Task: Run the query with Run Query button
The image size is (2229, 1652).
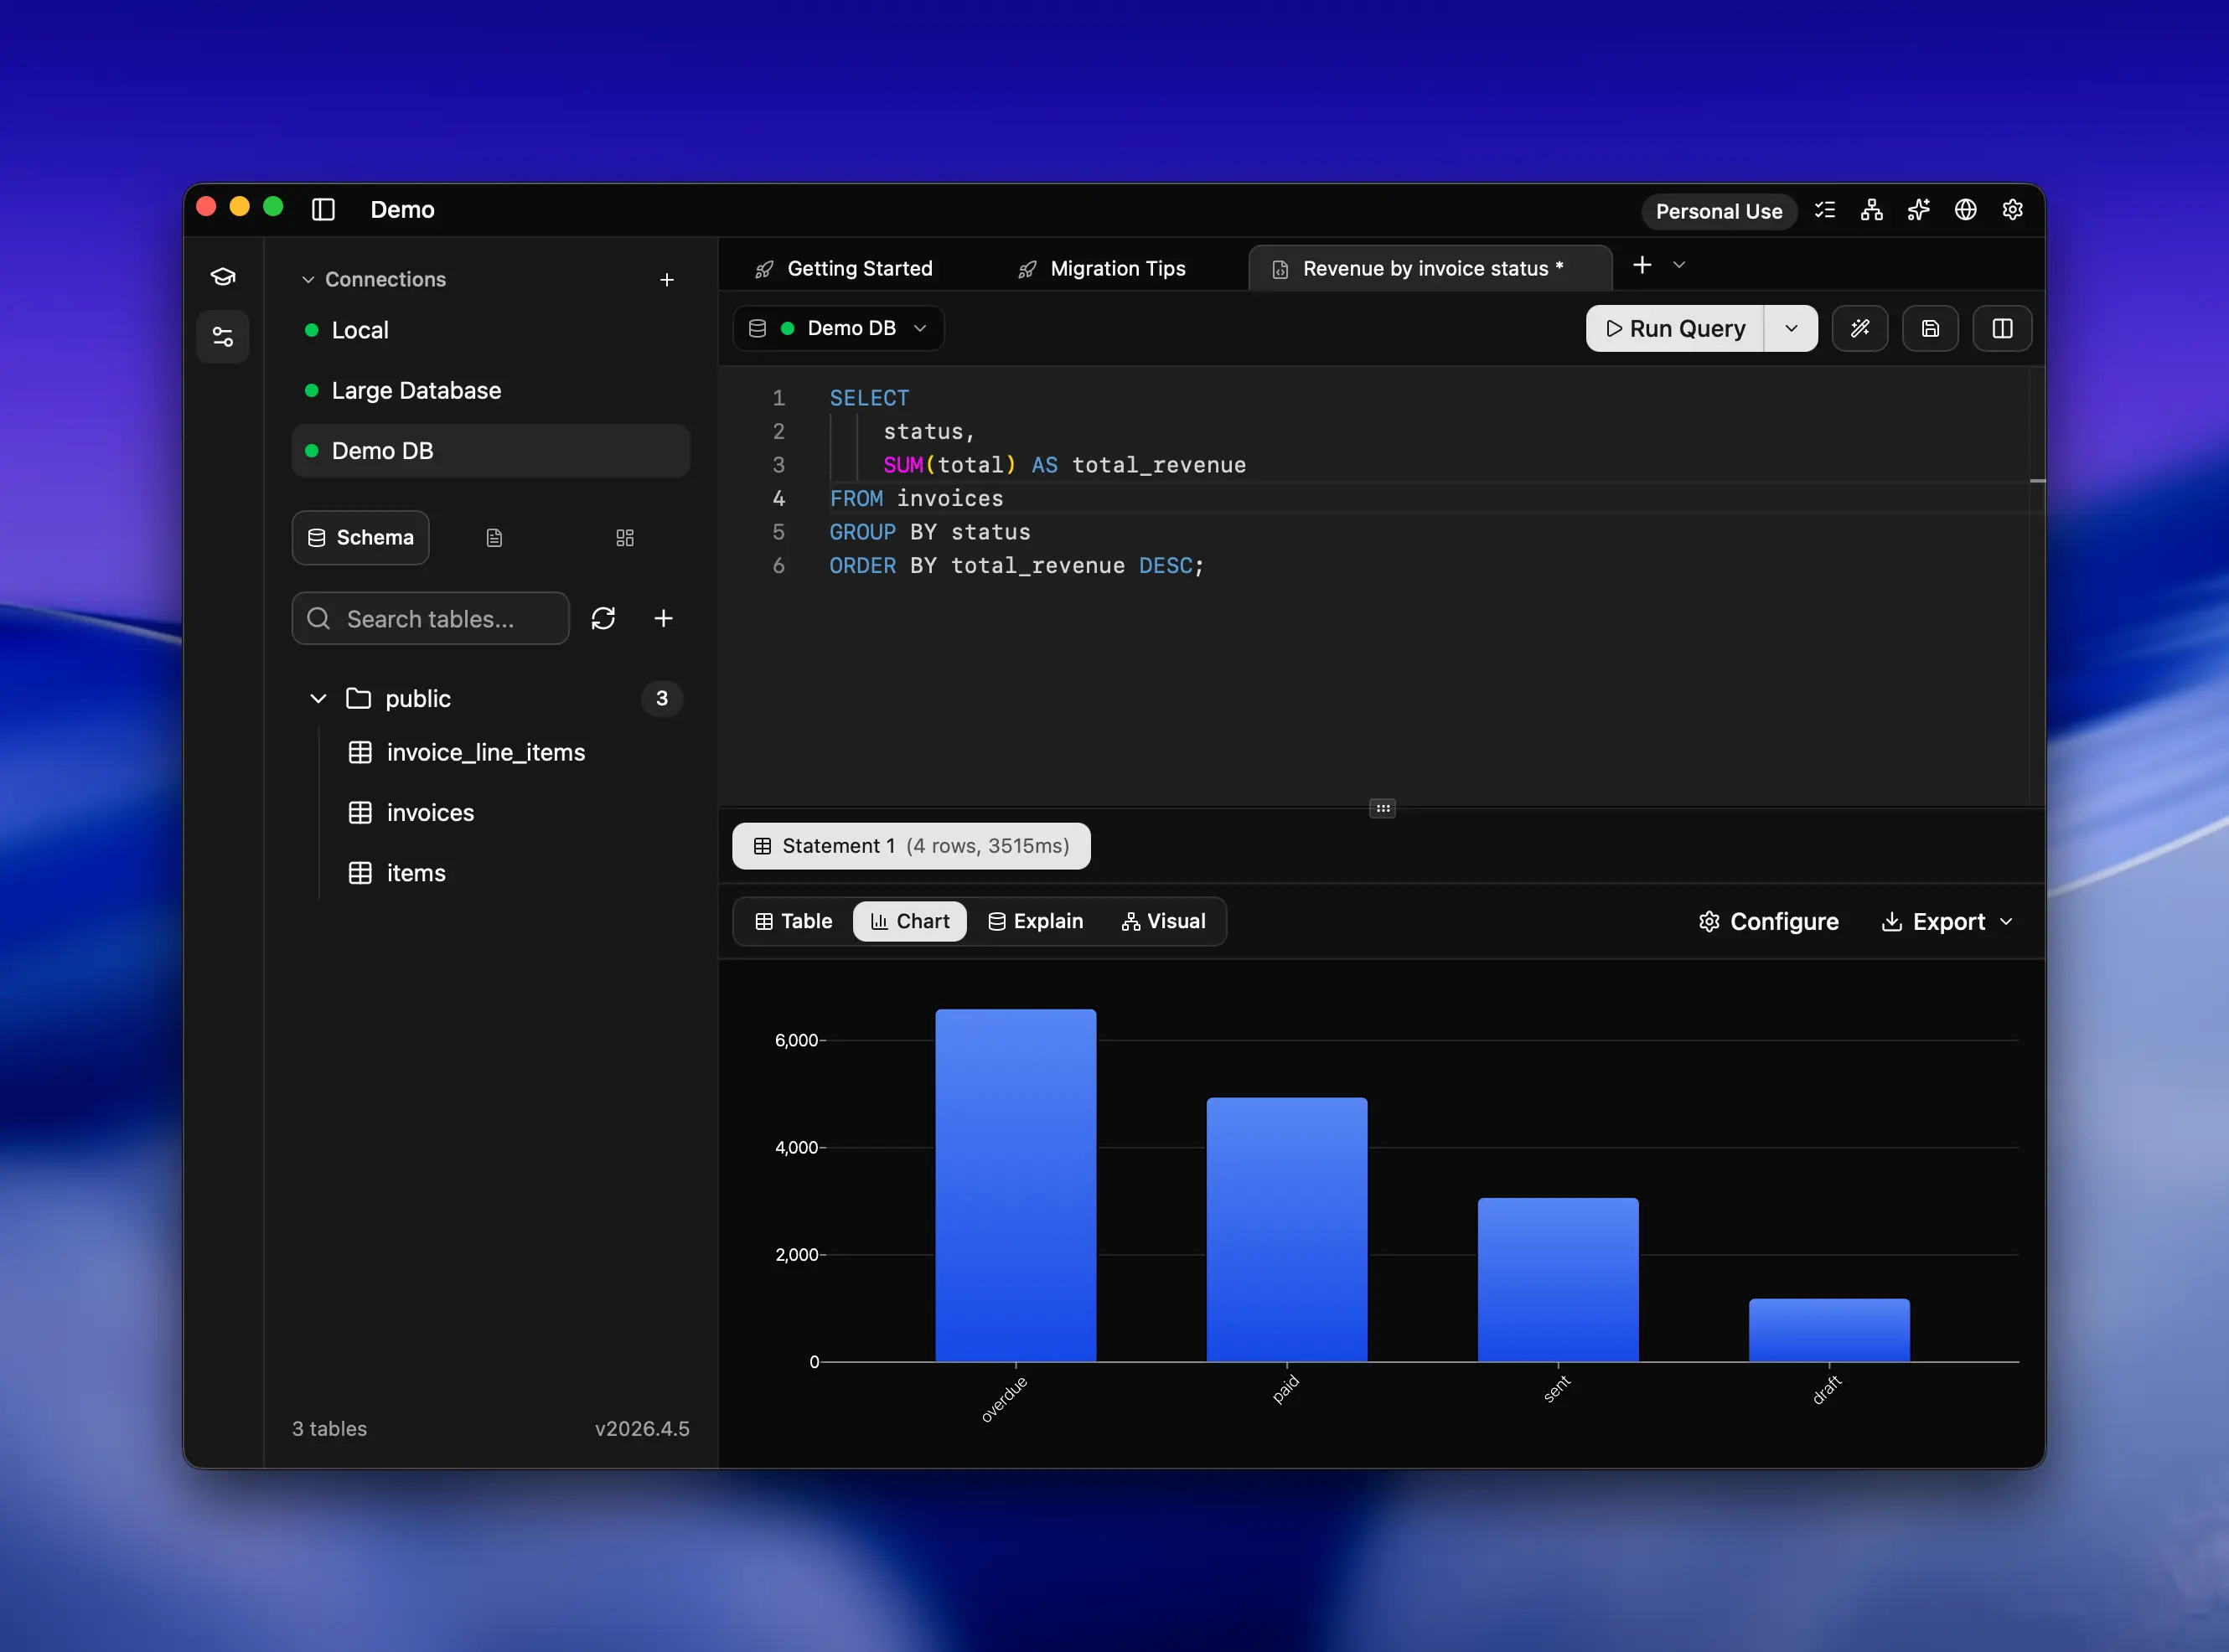Action: tap(1673, 328)
